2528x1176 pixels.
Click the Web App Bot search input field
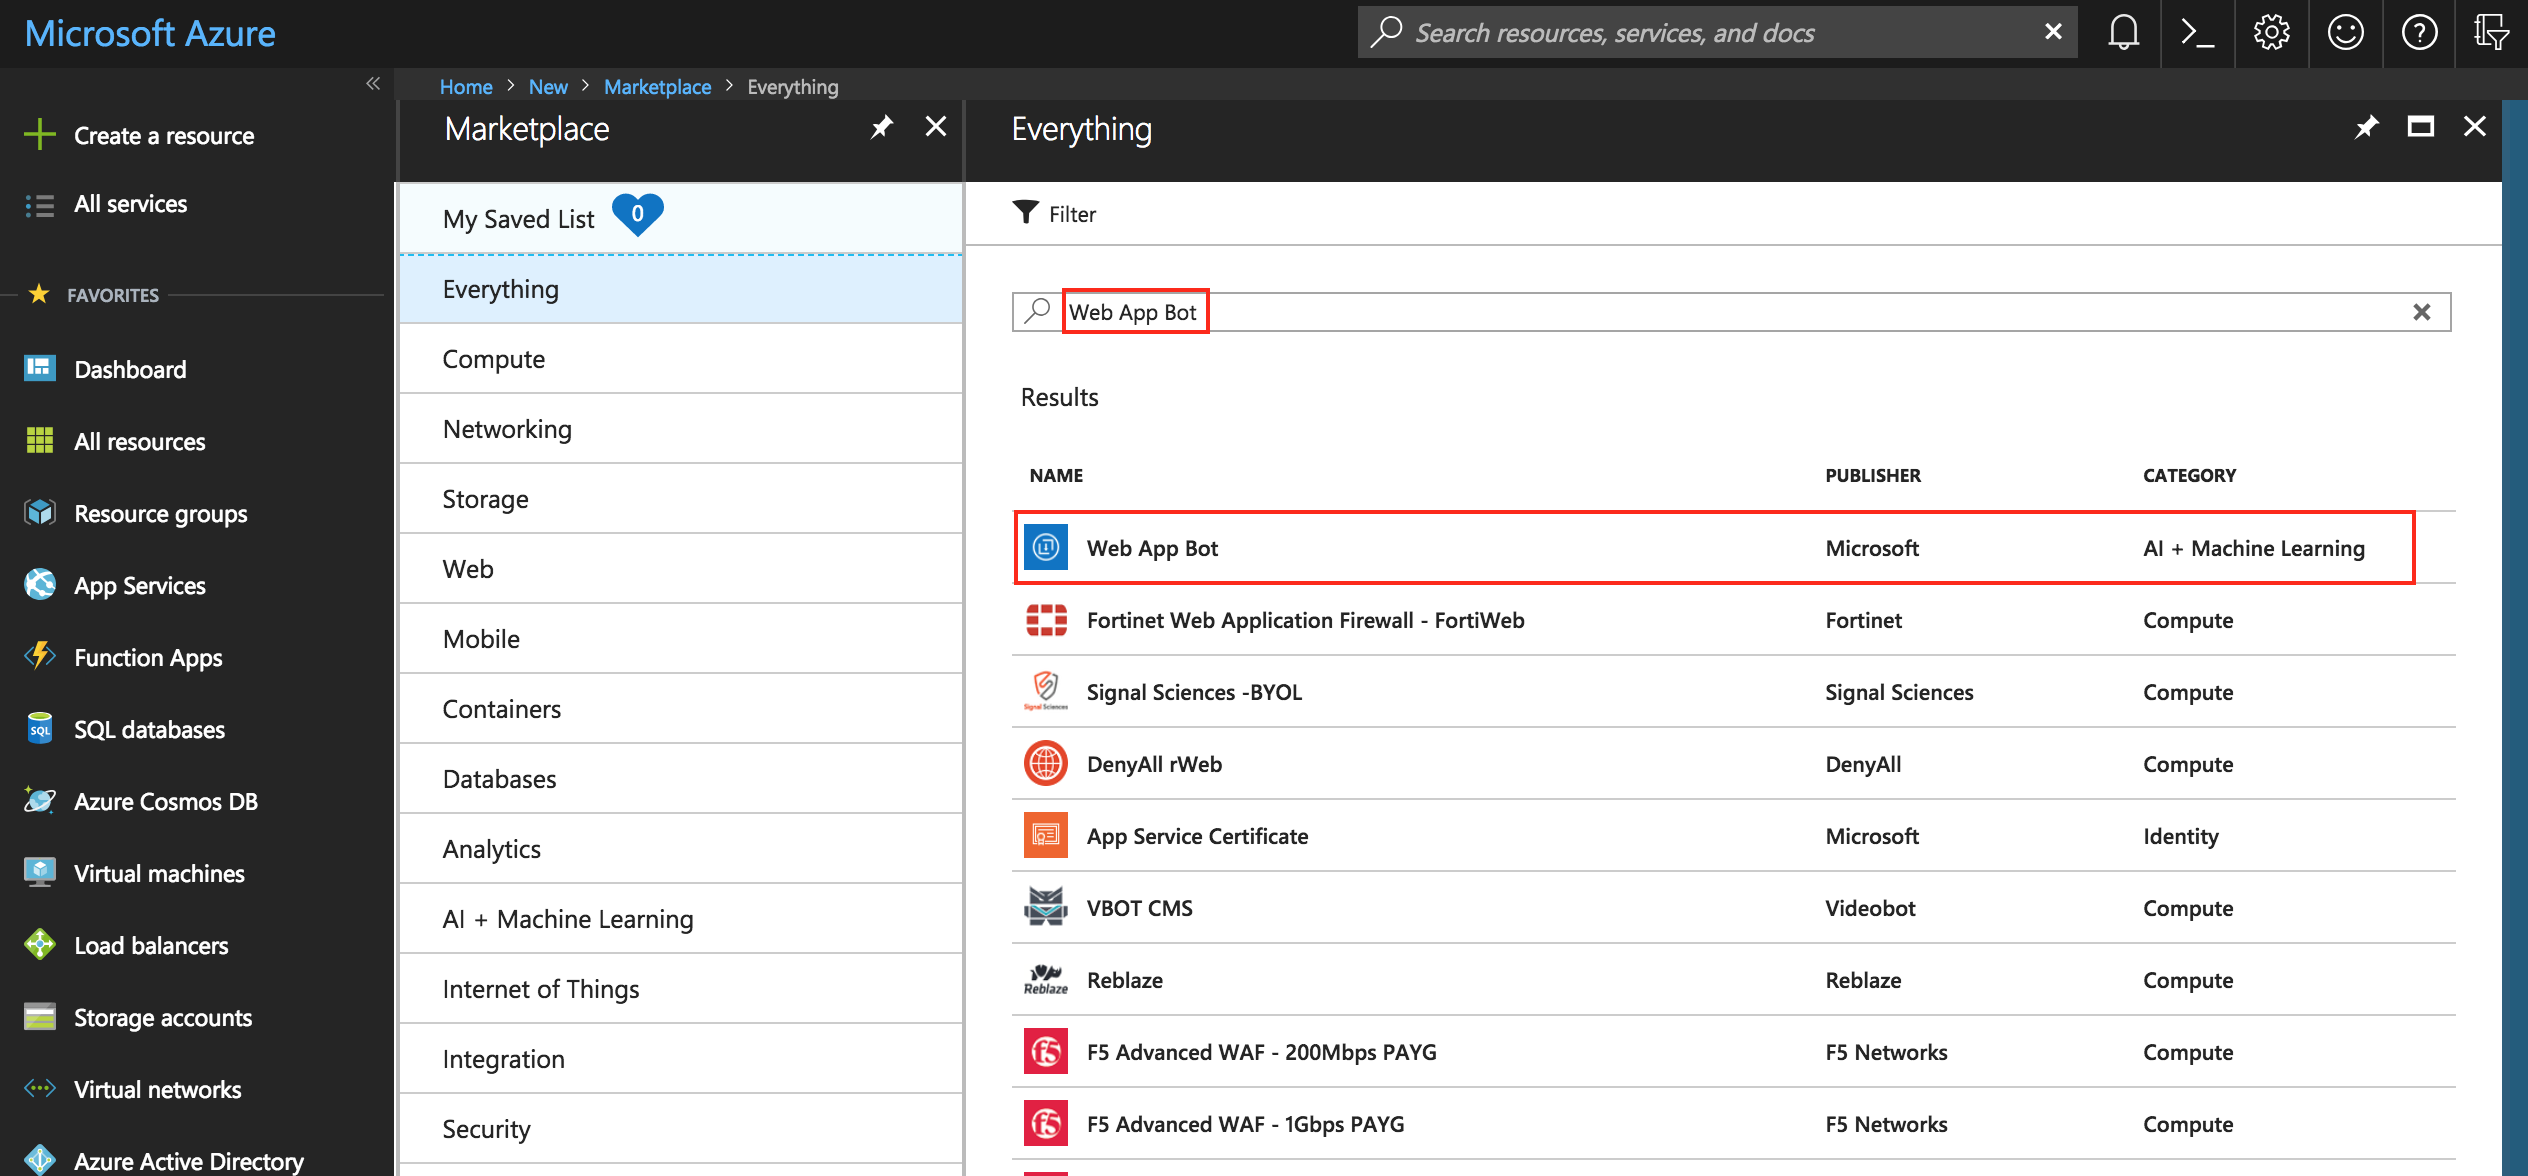[1733, 311]
